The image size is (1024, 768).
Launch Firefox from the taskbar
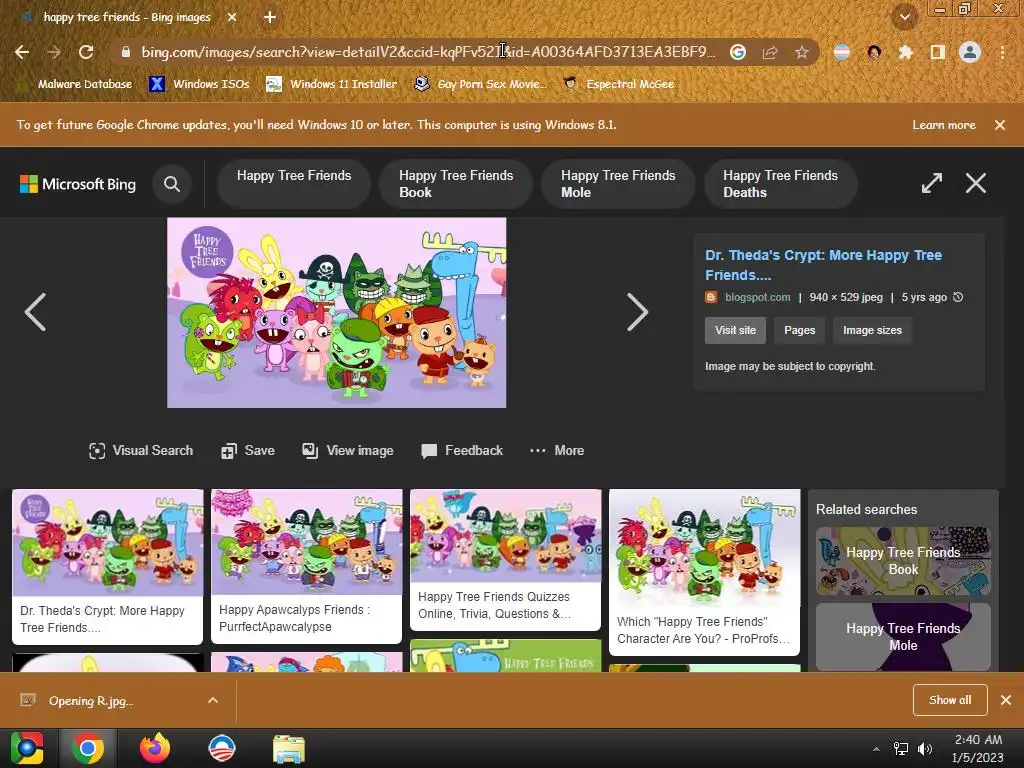pyautogui.click(x=155, y=748)
